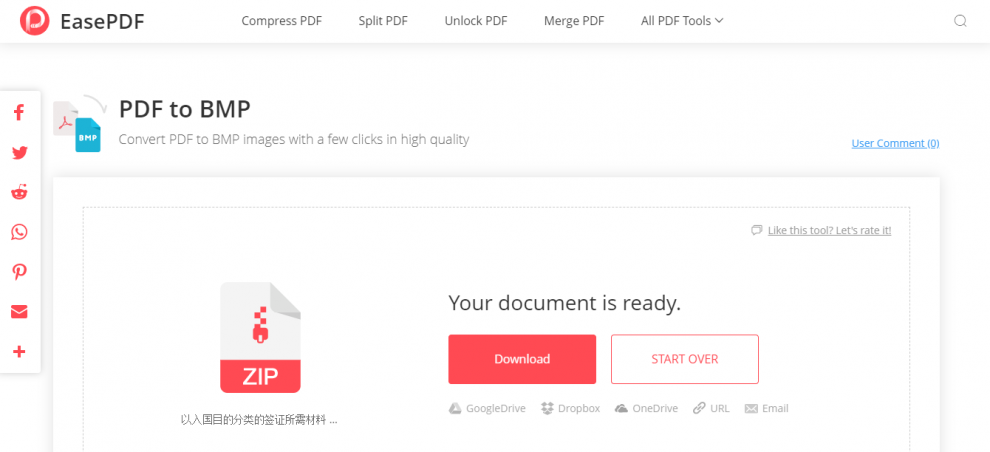Image resolution: width=990 pixels, height=452 pixels.
Task: Send the file via Email option
Action: [x=766, y=408]
